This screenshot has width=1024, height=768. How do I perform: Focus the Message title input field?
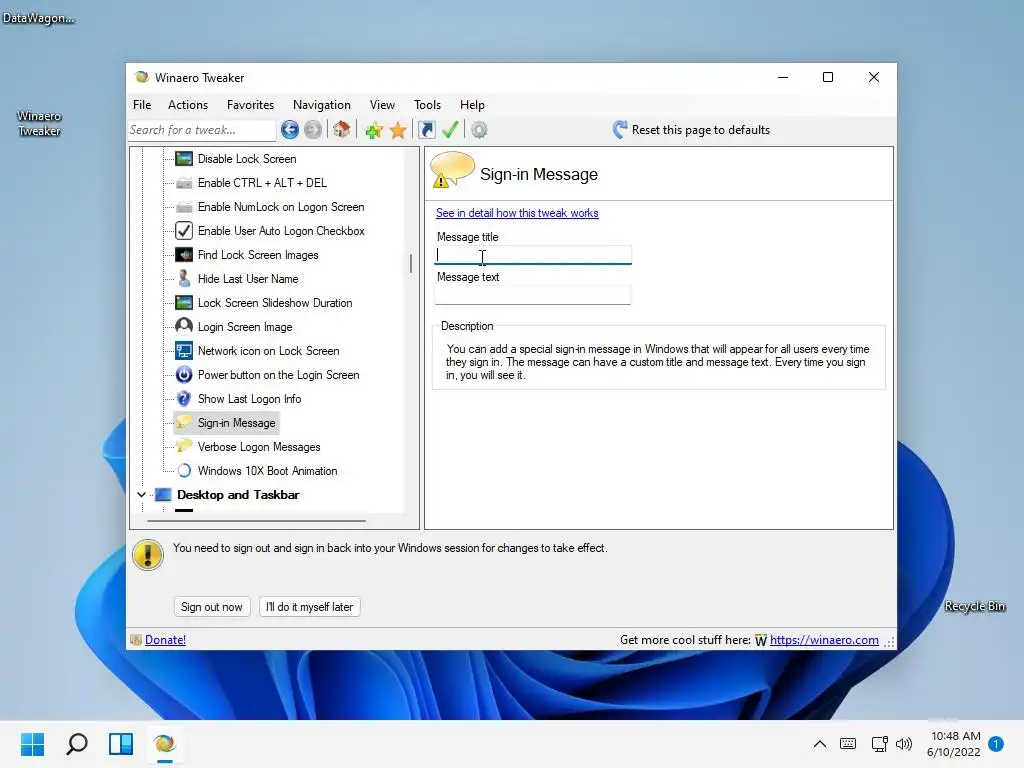click(x=534, y=255)
